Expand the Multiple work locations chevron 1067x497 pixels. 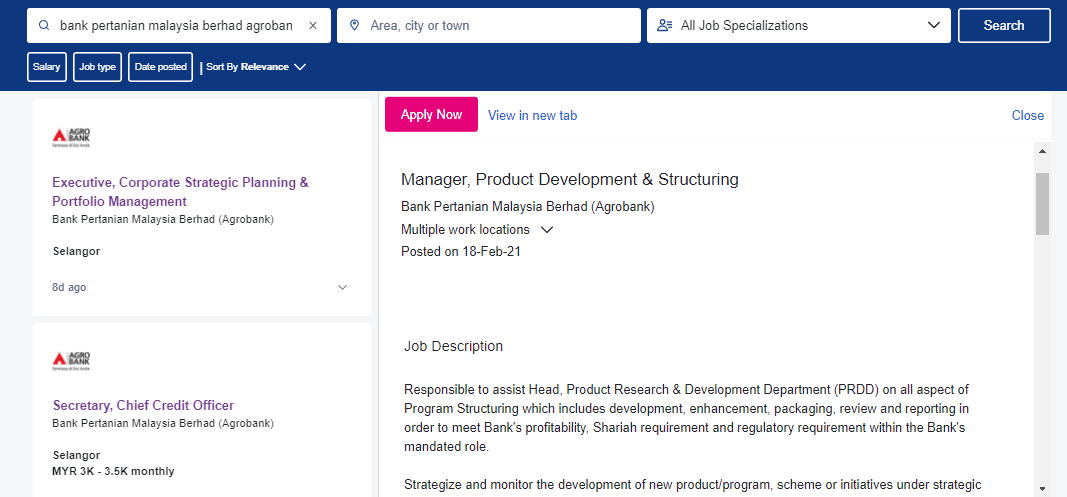coord(546,229)
